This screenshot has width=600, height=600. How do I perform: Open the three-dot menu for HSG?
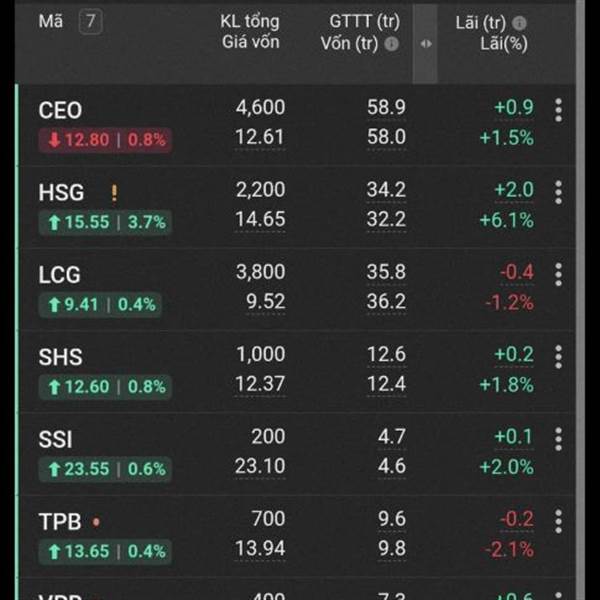(558, 192)
